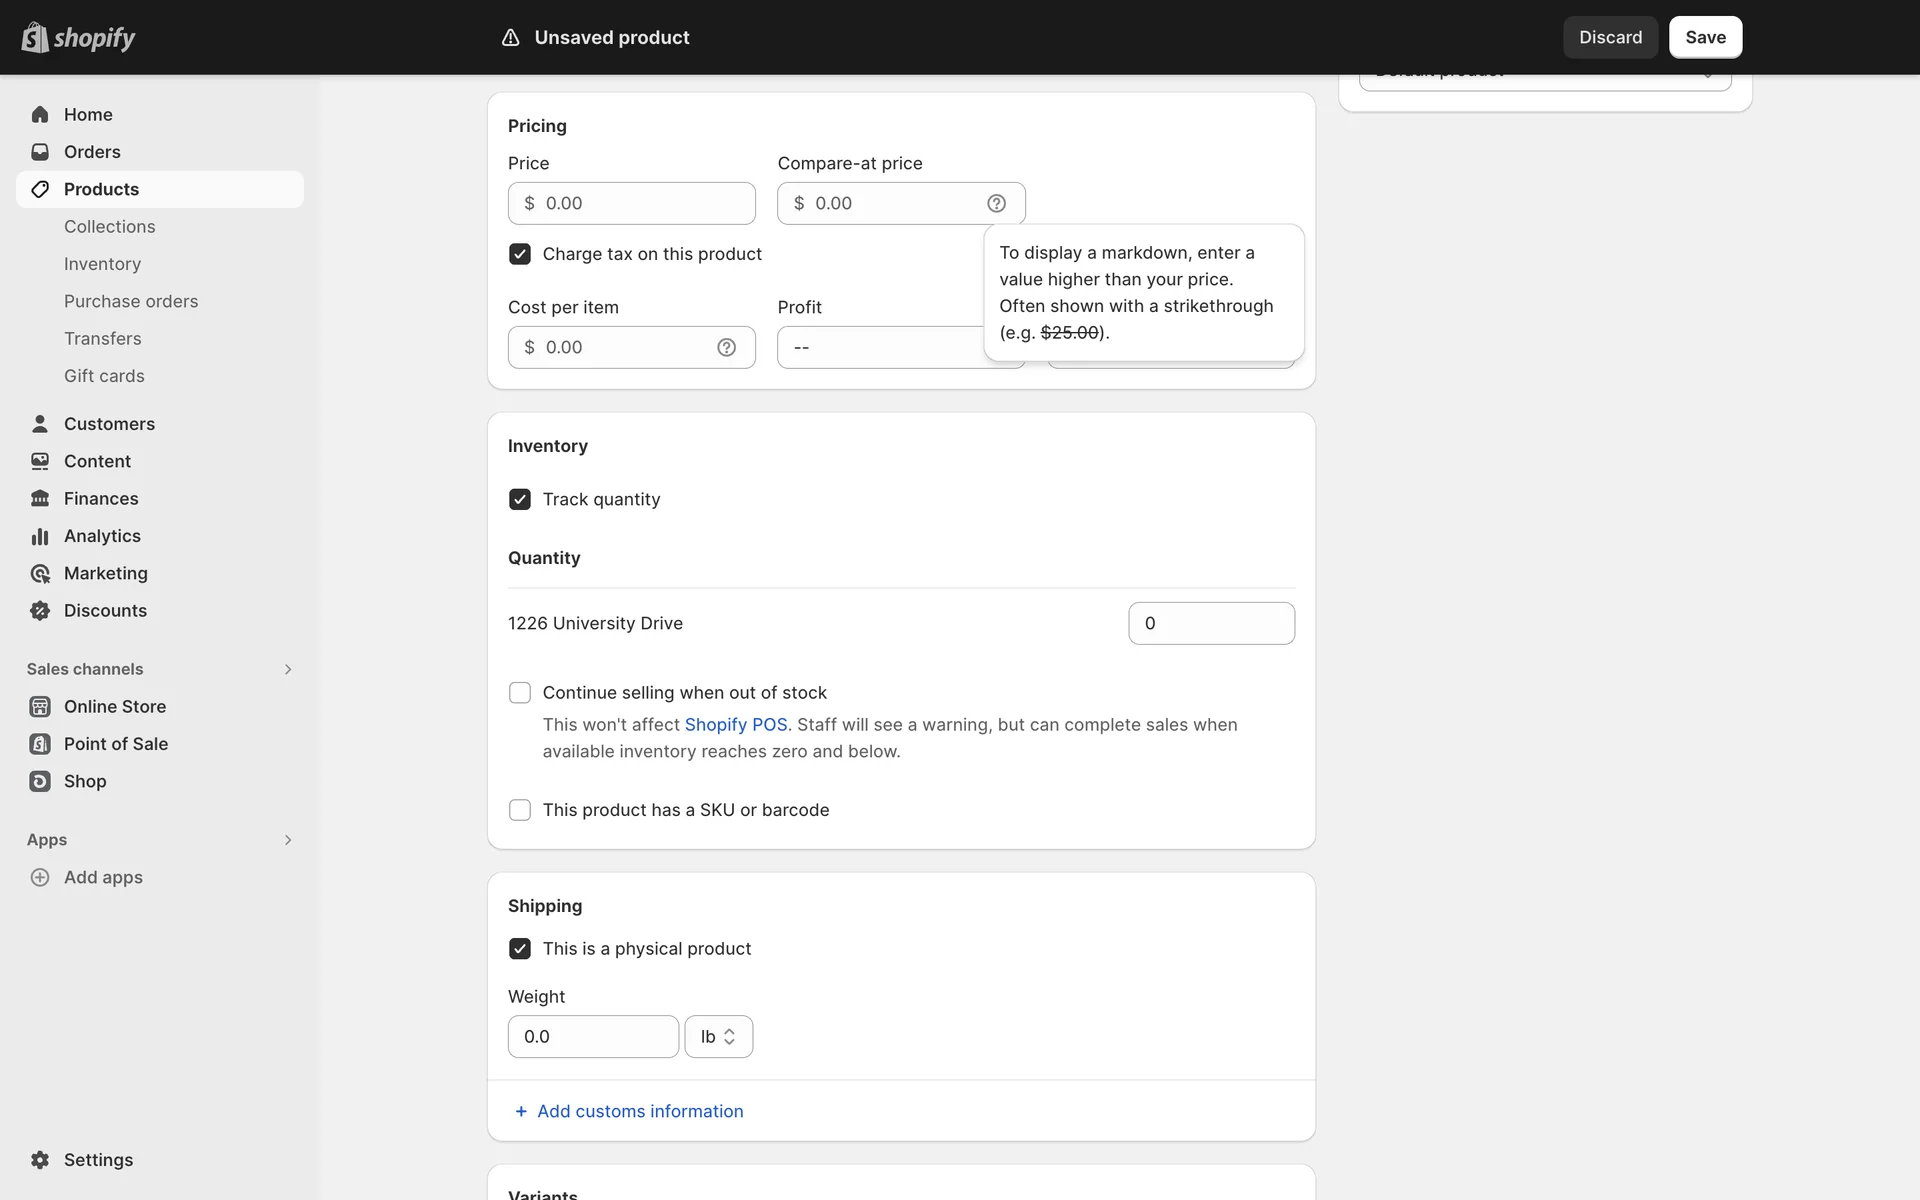Click the 1226 University Drive quantity field
This screenshot has width=1920, height=1200.
point(1211,623)
